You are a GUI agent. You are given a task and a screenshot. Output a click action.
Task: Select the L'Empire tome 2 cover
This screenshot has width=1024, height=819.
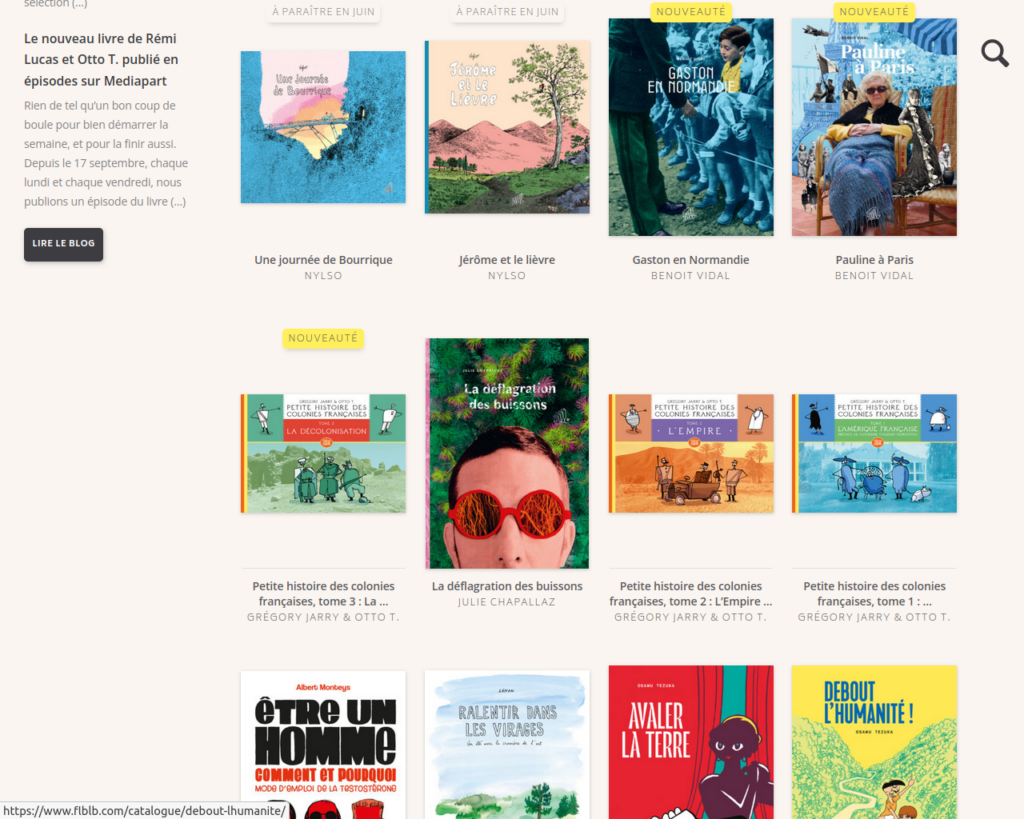(691, 453)
